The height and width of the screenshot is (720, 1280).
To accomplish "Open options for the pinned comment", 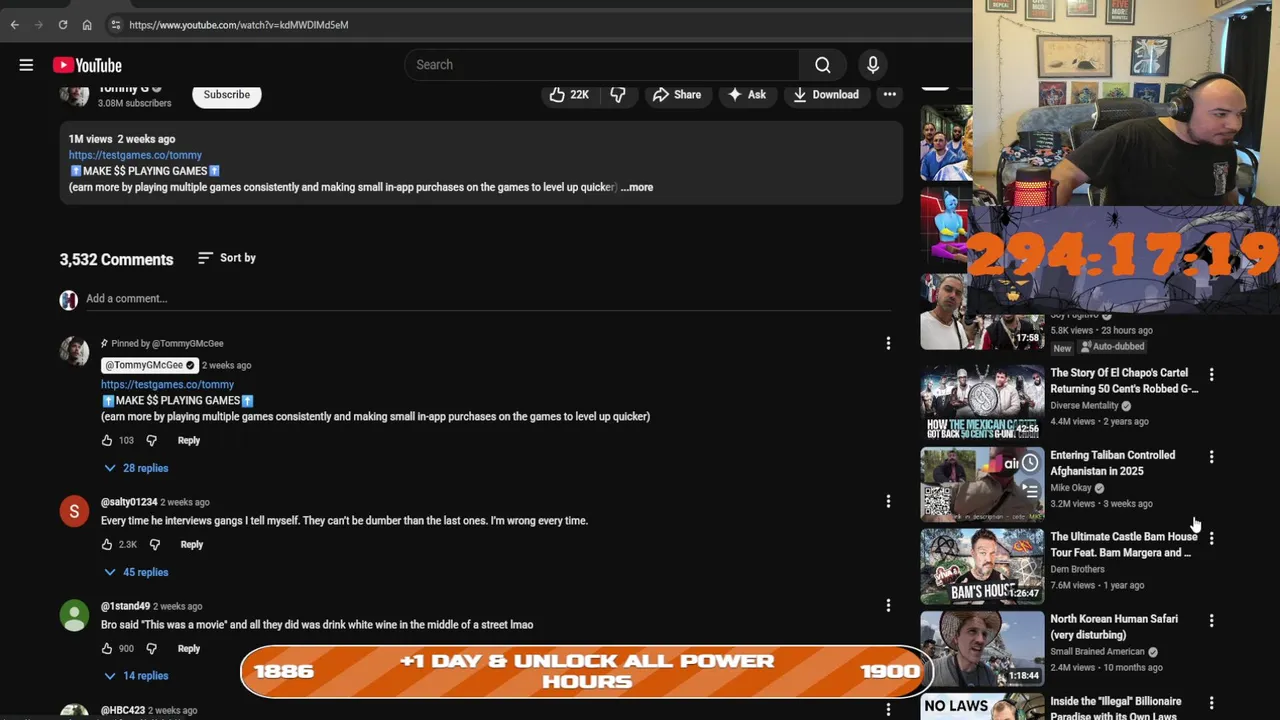I will tap(888, 344).
